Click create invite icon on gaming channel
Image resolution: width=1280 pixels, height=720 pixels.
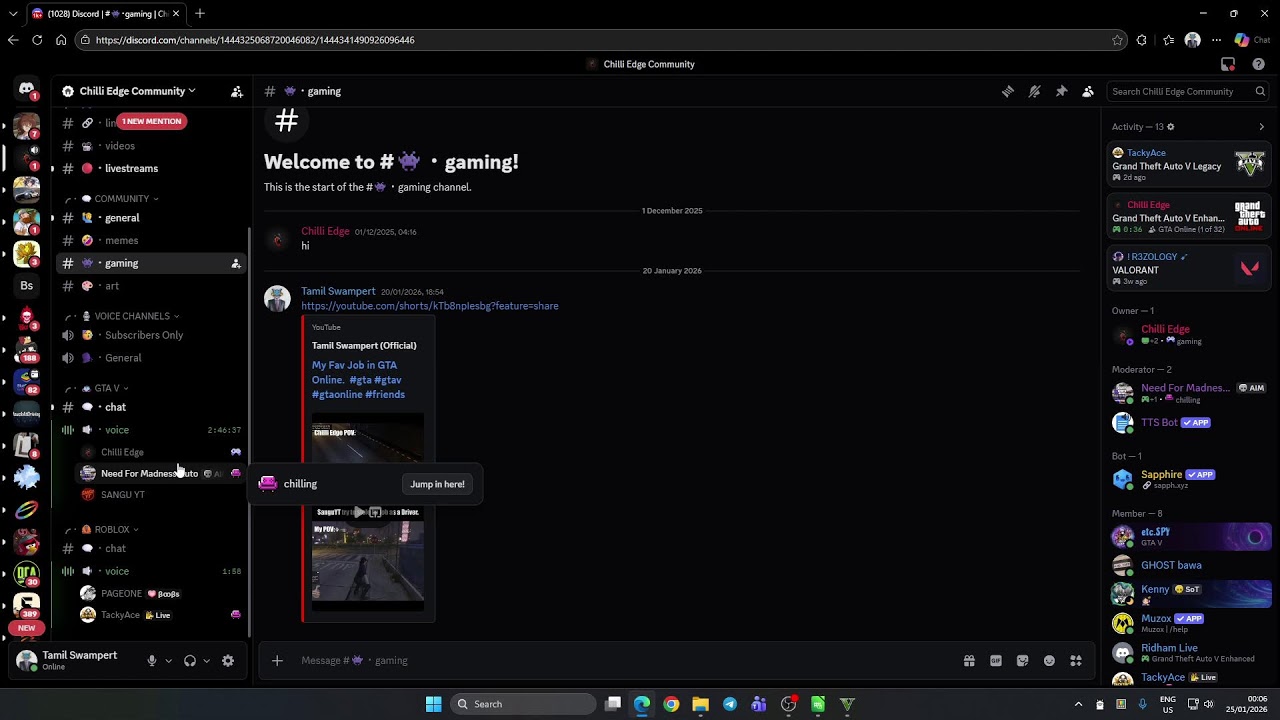click(236, 263)
